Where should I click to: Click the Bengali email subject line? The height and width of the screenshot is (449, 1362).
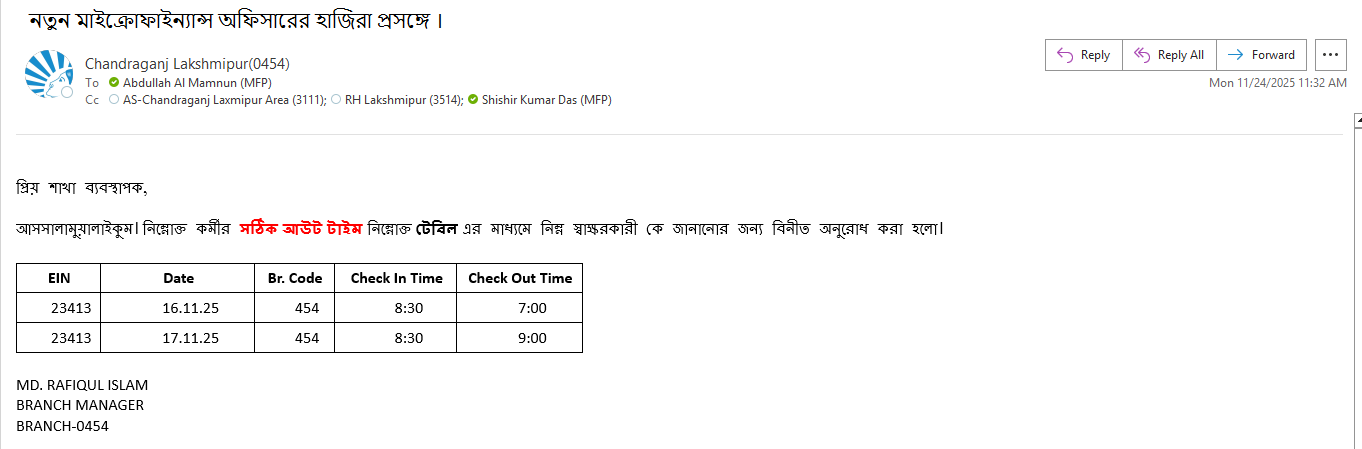[x=236, y=19]
